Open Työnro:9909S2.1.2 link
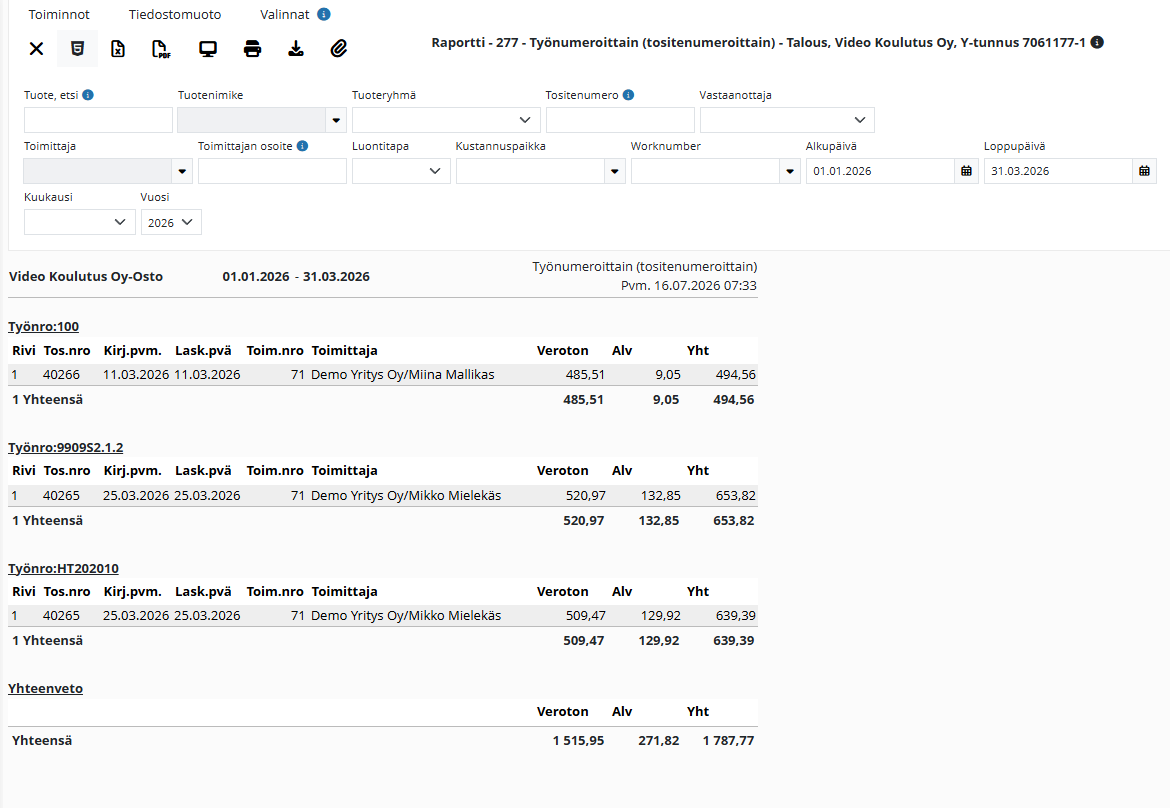Screen dimensions: 1170x808 point(66,448)
